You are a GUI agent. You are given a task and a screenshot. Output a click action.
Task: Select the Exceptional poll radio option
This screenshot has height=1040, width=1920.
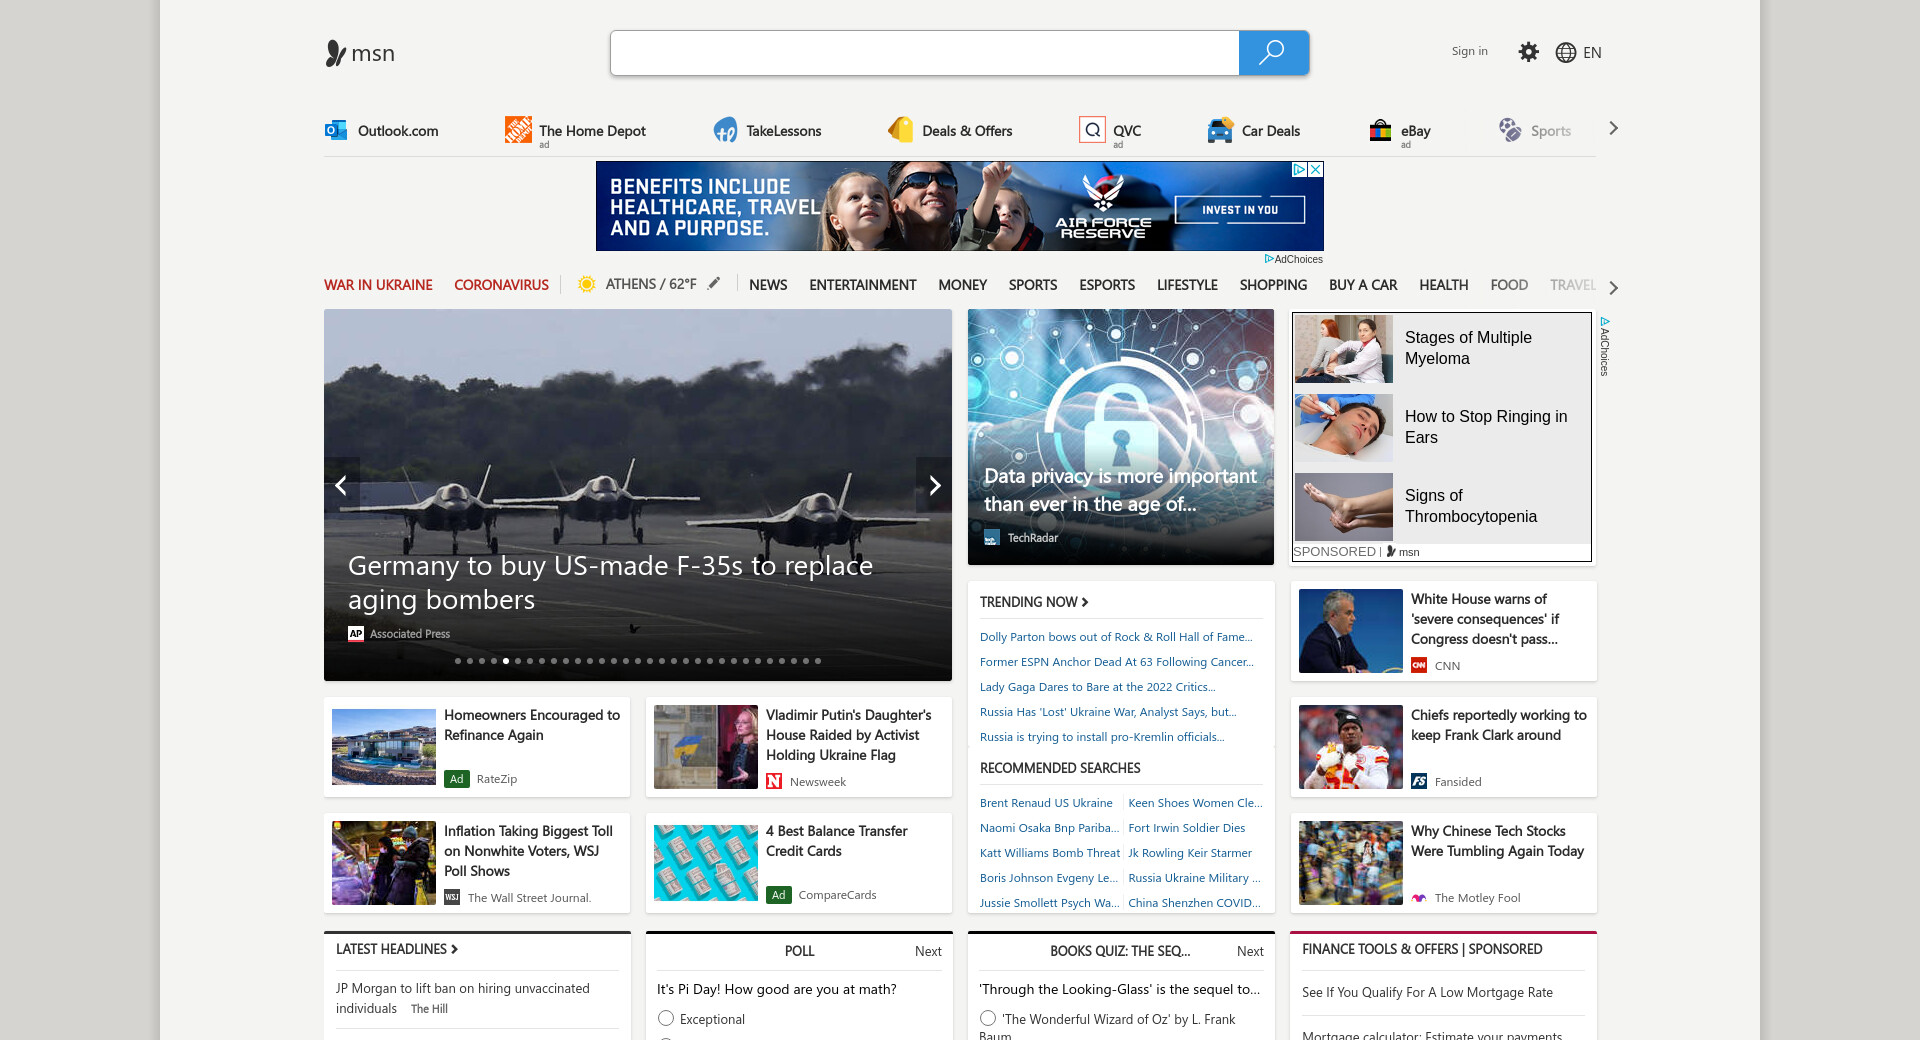(666, 1018)
